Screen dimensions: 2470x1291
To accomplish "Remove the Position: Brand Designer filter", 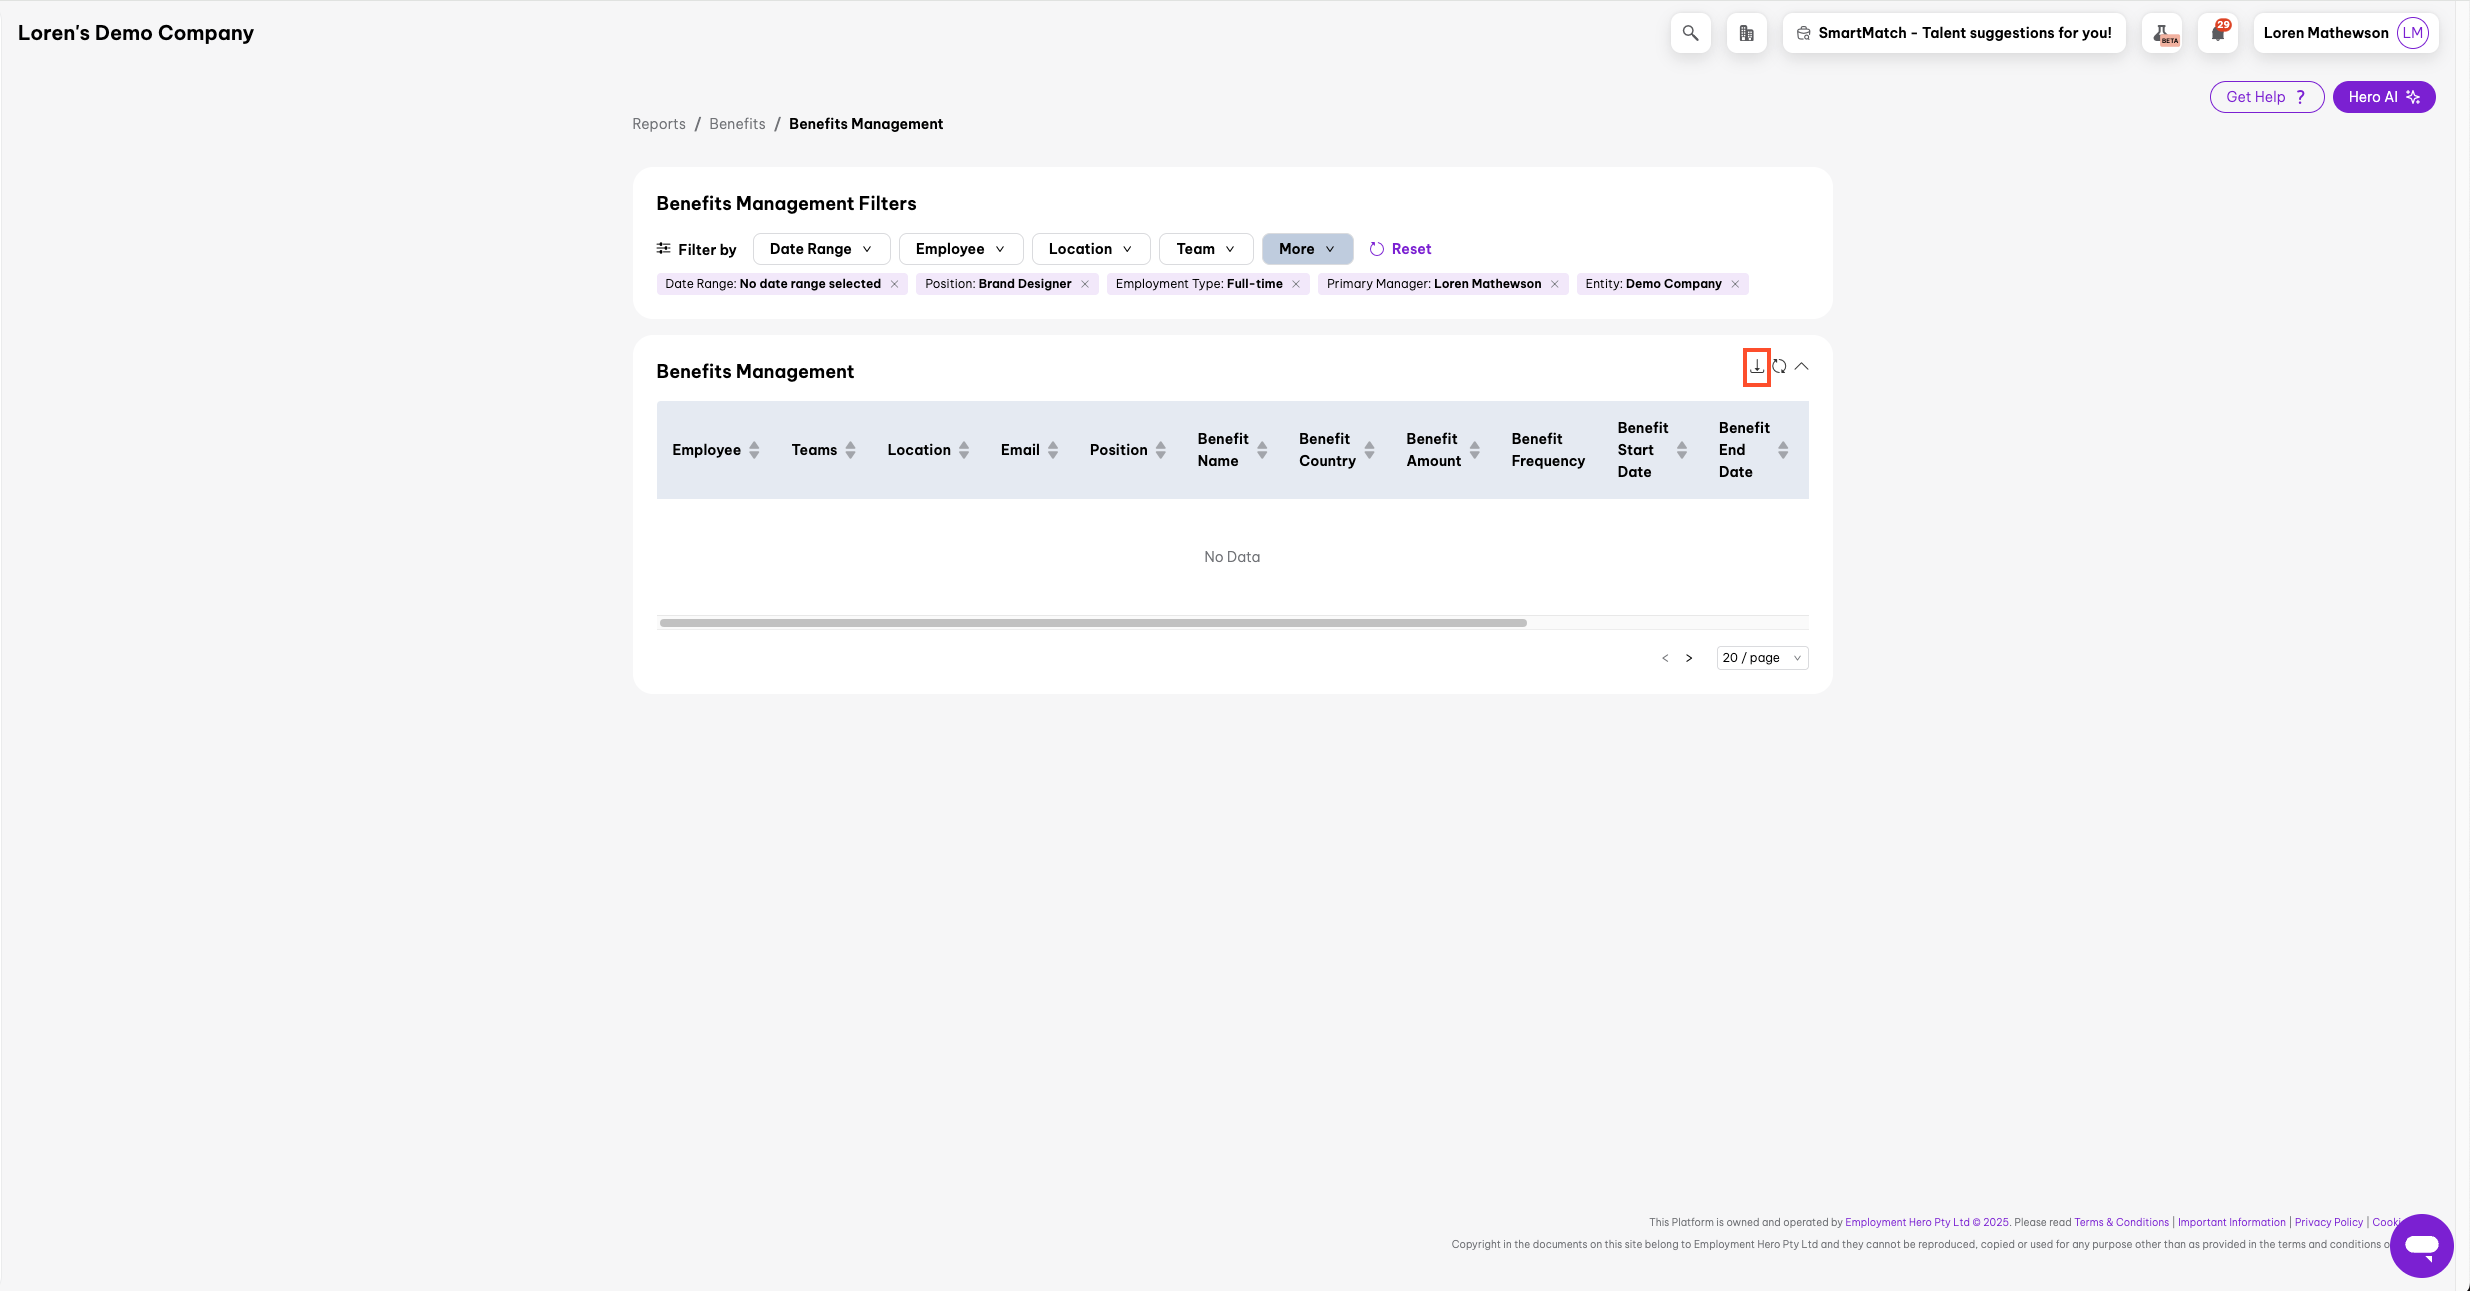I will click(1085, 284).
